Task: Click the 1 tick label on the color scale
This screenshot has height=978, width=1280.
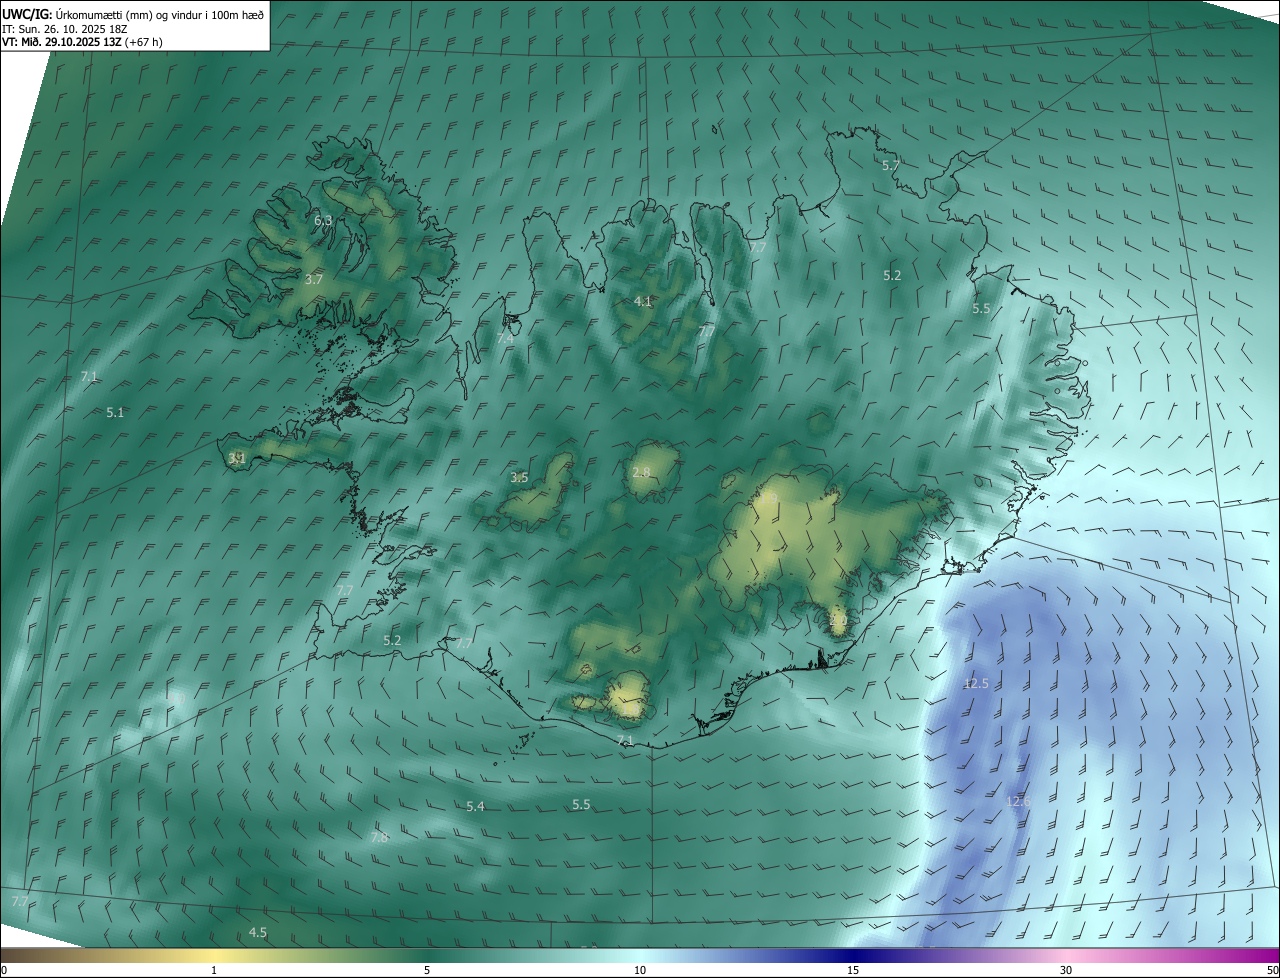Action: (214, 970)
